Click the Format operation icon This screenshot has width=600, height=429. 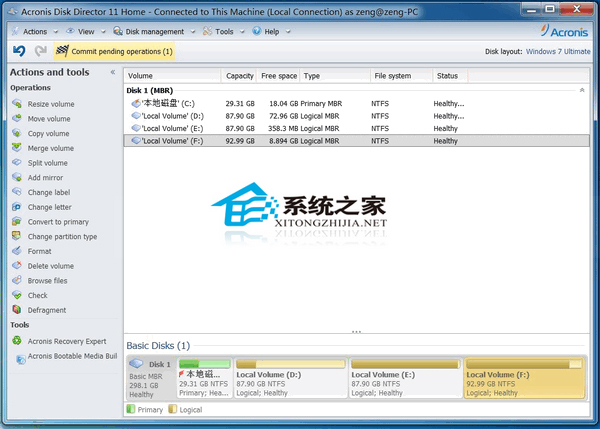pyautogui.click(x=17, y=251)
